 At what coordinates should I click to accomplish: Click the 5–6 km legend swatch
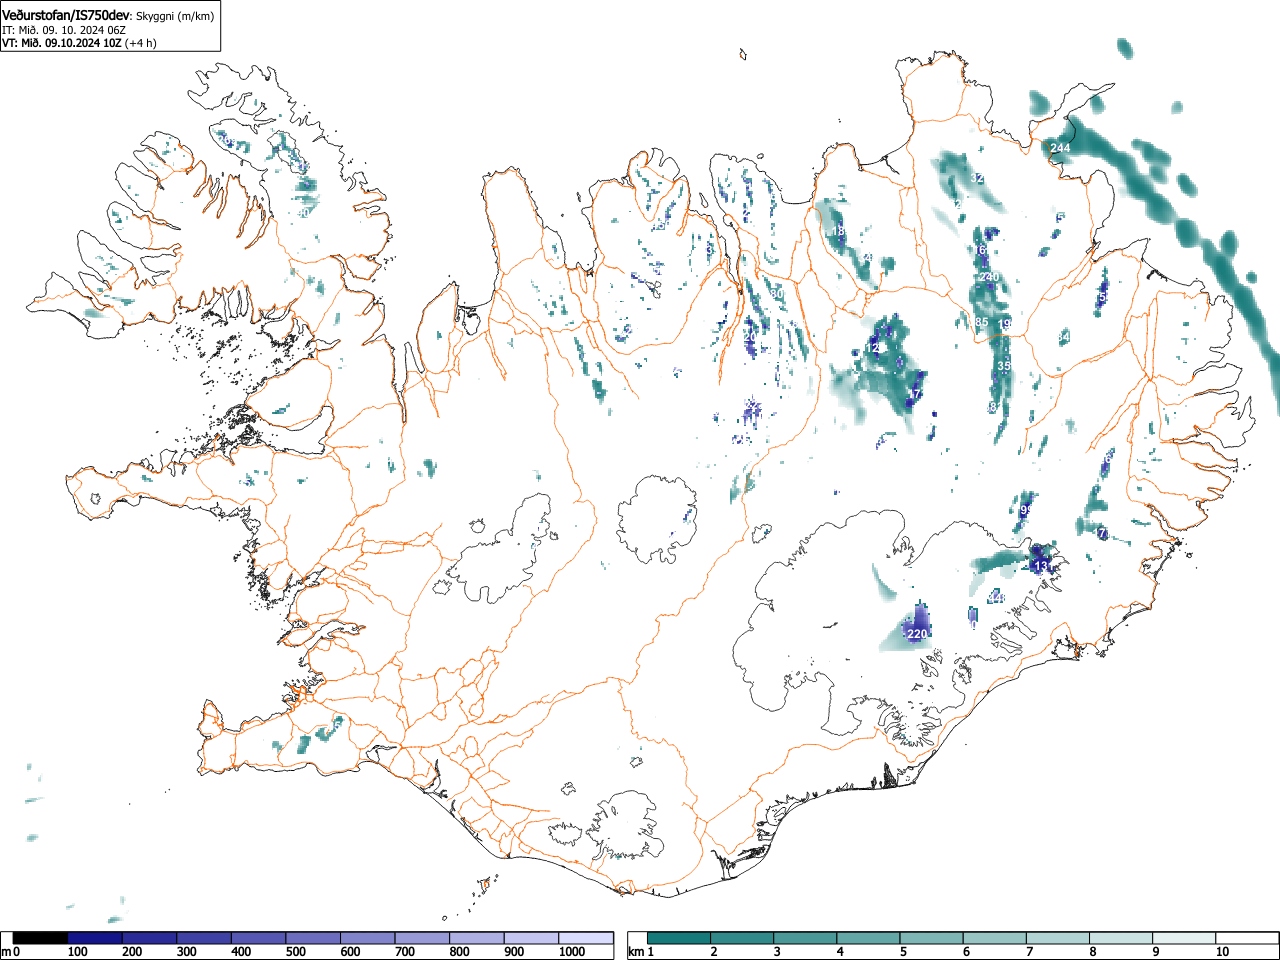(931, 938)
